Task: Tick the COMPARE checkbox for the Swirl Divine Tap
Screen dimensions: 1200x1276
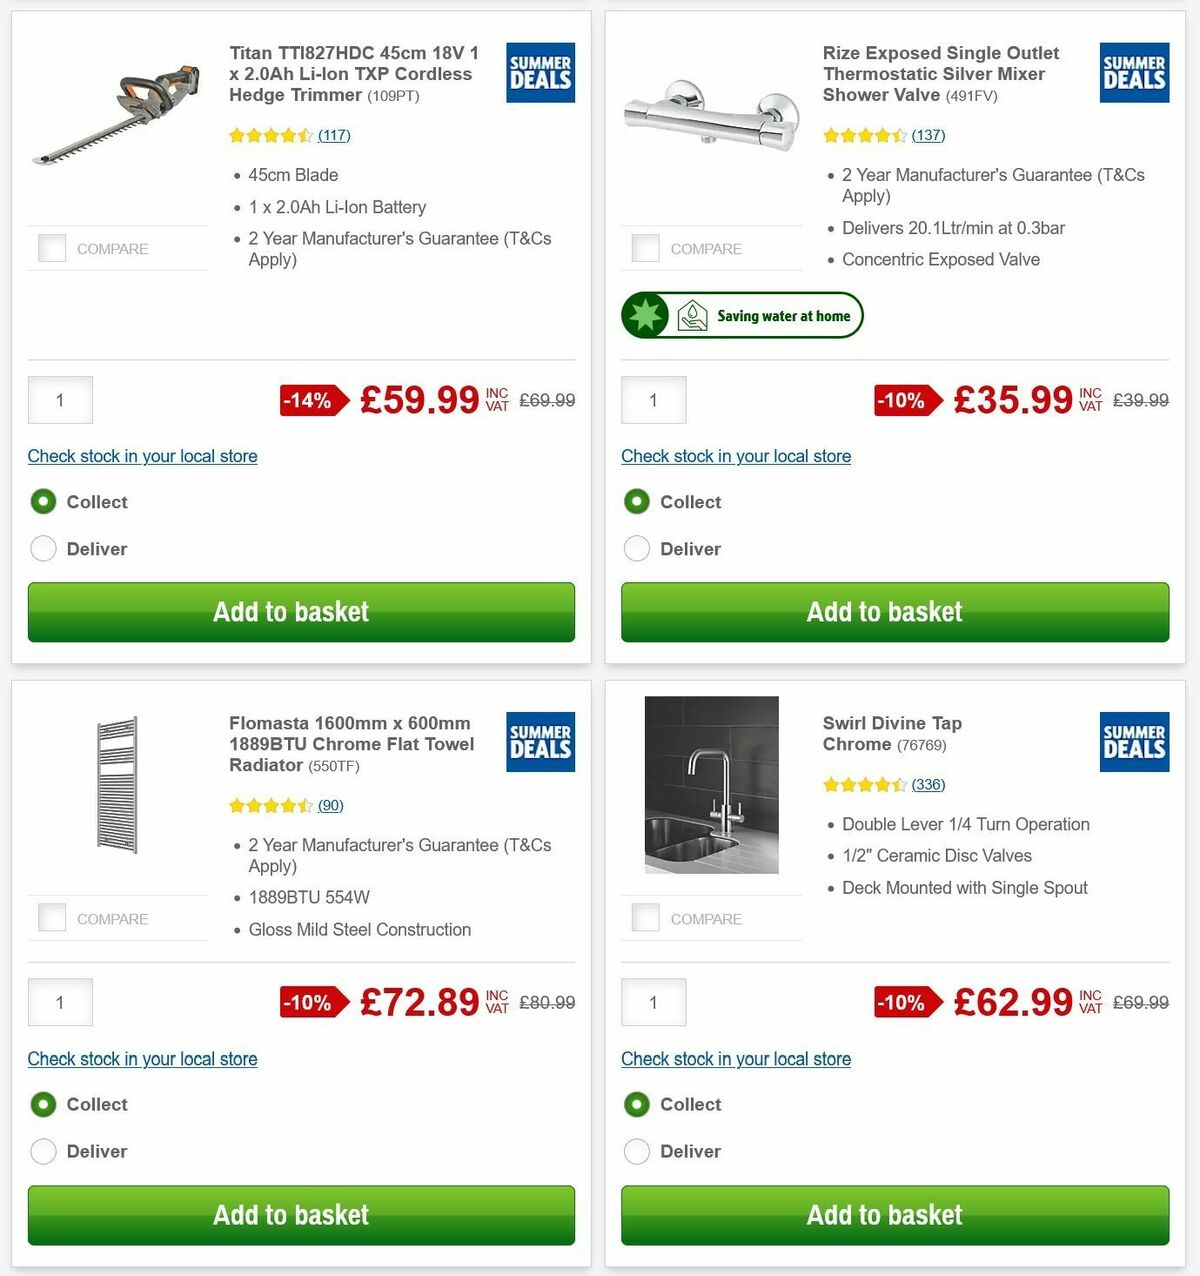Action: click(x=646, y=917)
